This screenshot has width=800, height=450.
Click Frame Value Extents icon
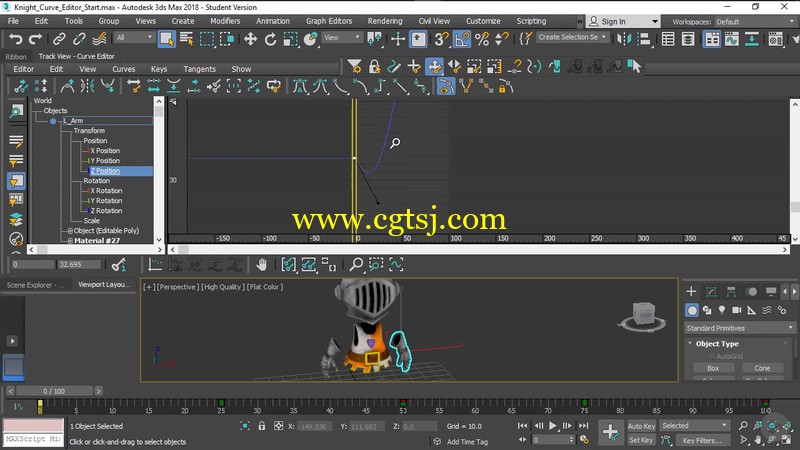308,264
